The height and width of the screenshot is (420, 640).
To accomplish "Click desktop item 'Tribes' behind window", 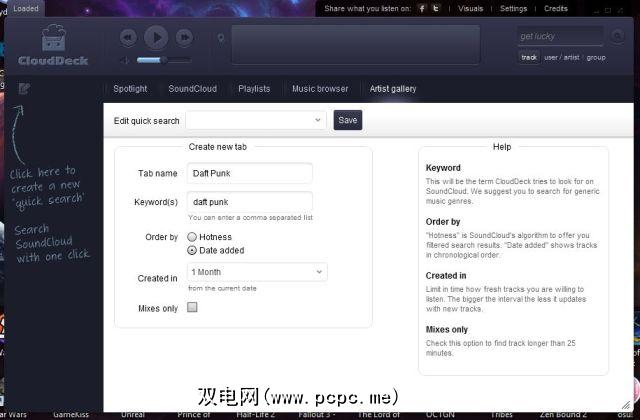I will pyautogui.click(x=502, y=415).
